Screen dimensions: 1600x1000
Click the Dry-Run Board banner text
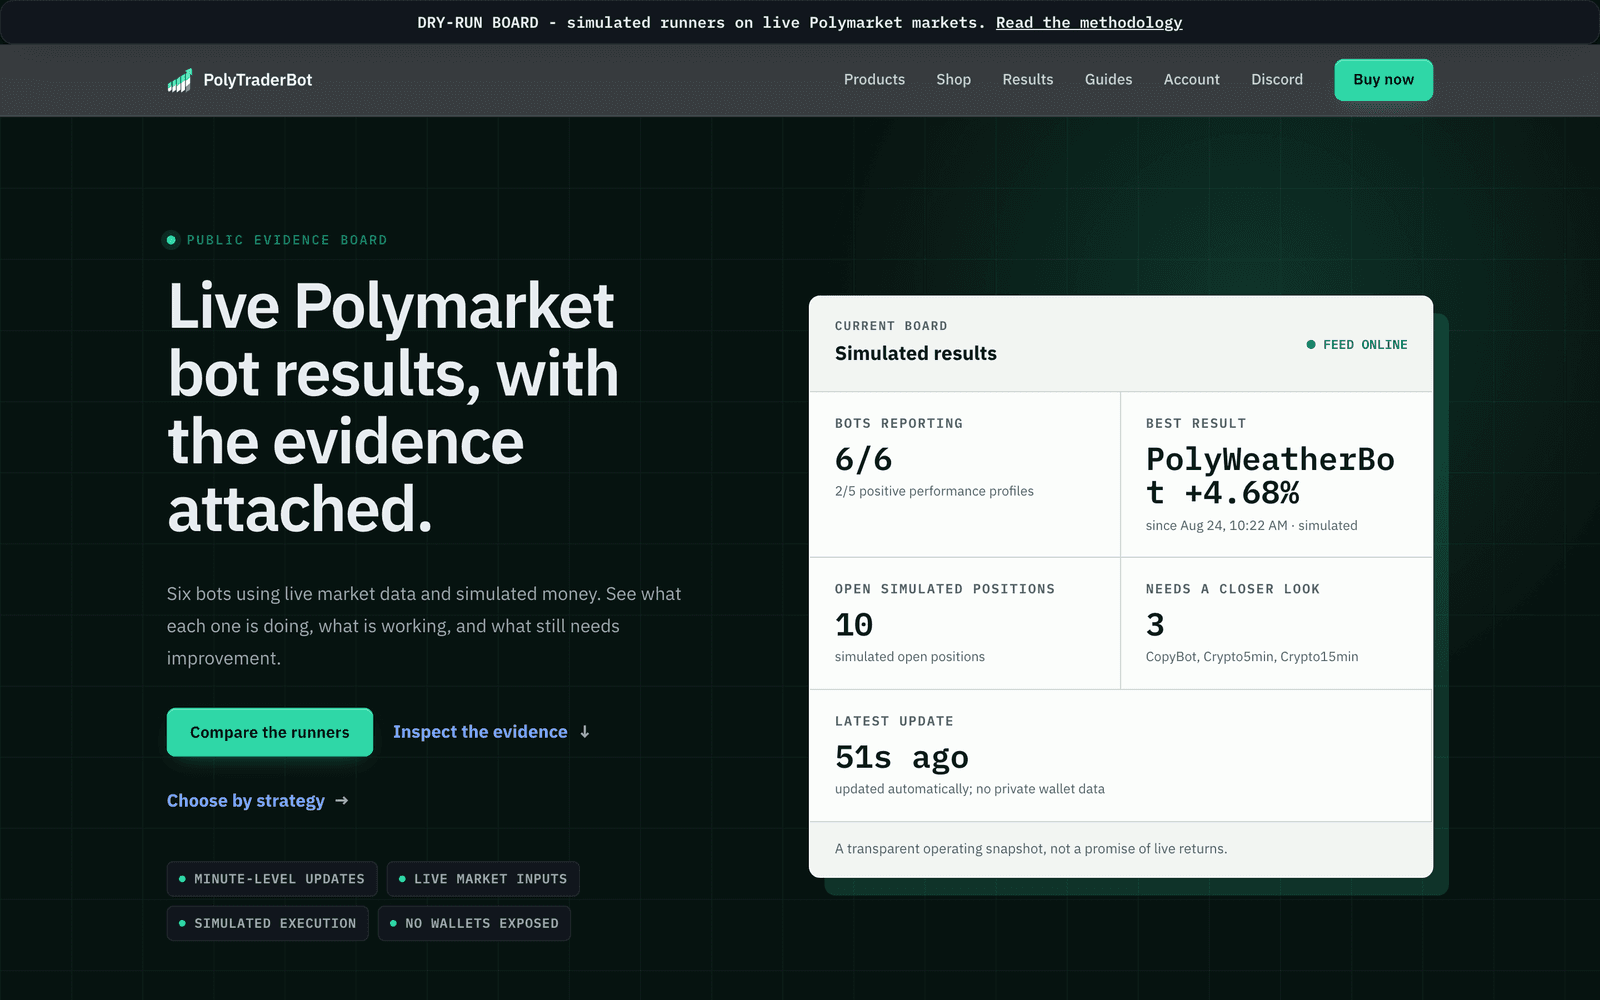(701, 23)
